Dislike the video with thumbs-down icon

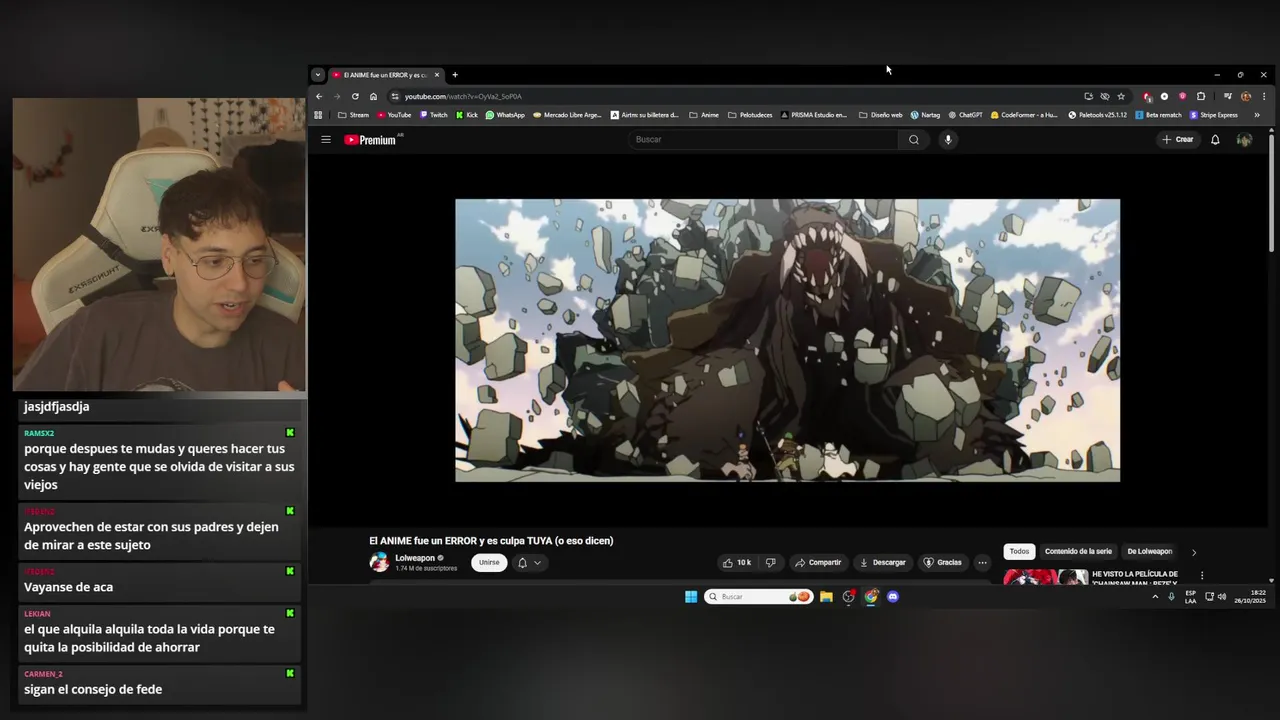pos(770,563)
